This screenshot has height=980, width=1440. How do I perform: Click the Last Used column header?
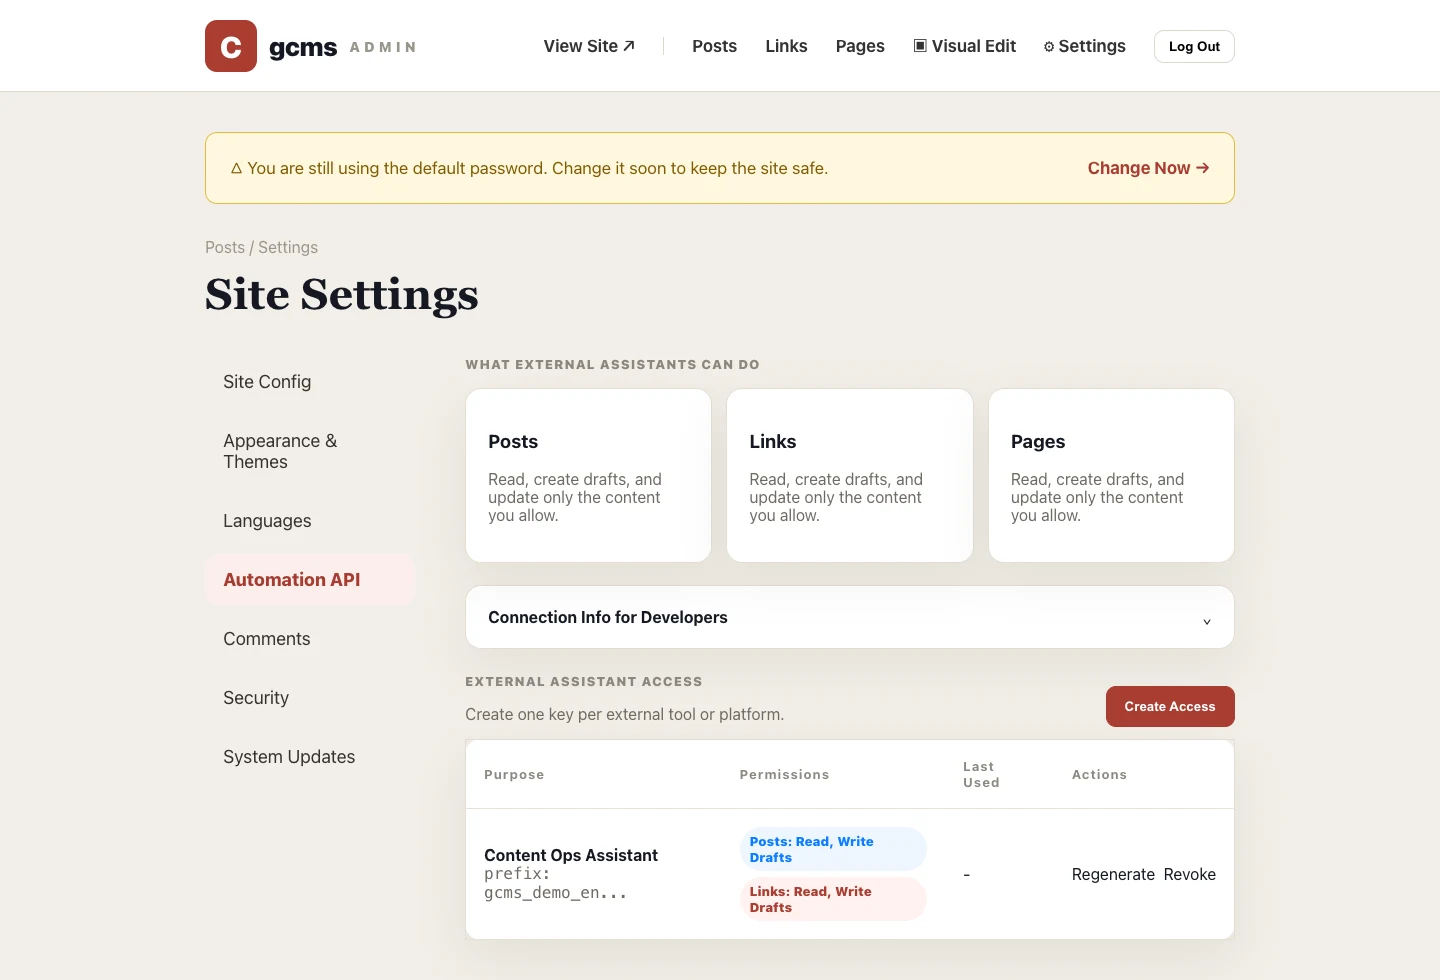tap(981, 775)
